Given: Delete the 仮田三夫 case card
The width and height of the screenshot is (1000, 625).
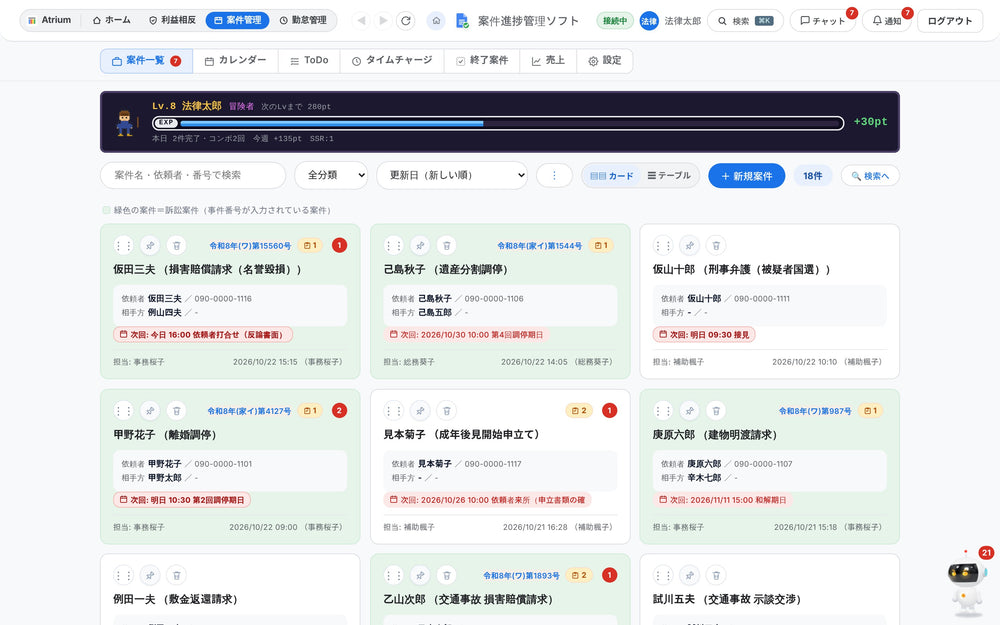Looking at the screenshot, I should (x=177, y=245).
